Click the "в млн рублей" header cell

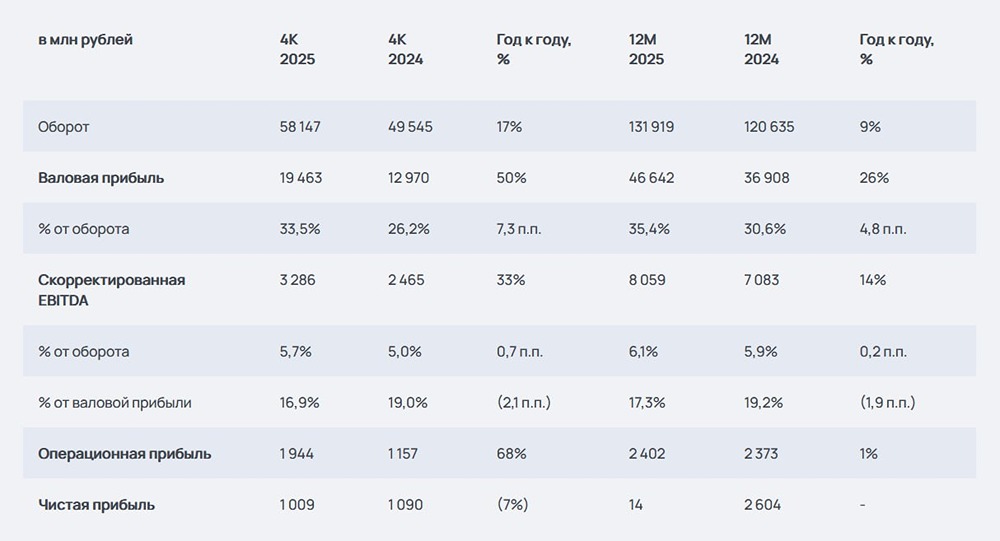coord(85,40)
